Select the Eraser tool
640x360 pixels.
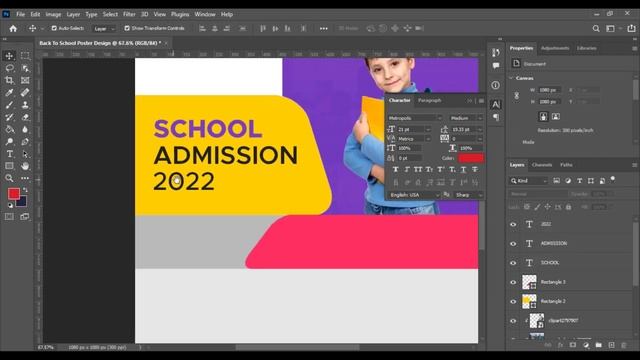(25, 117)
